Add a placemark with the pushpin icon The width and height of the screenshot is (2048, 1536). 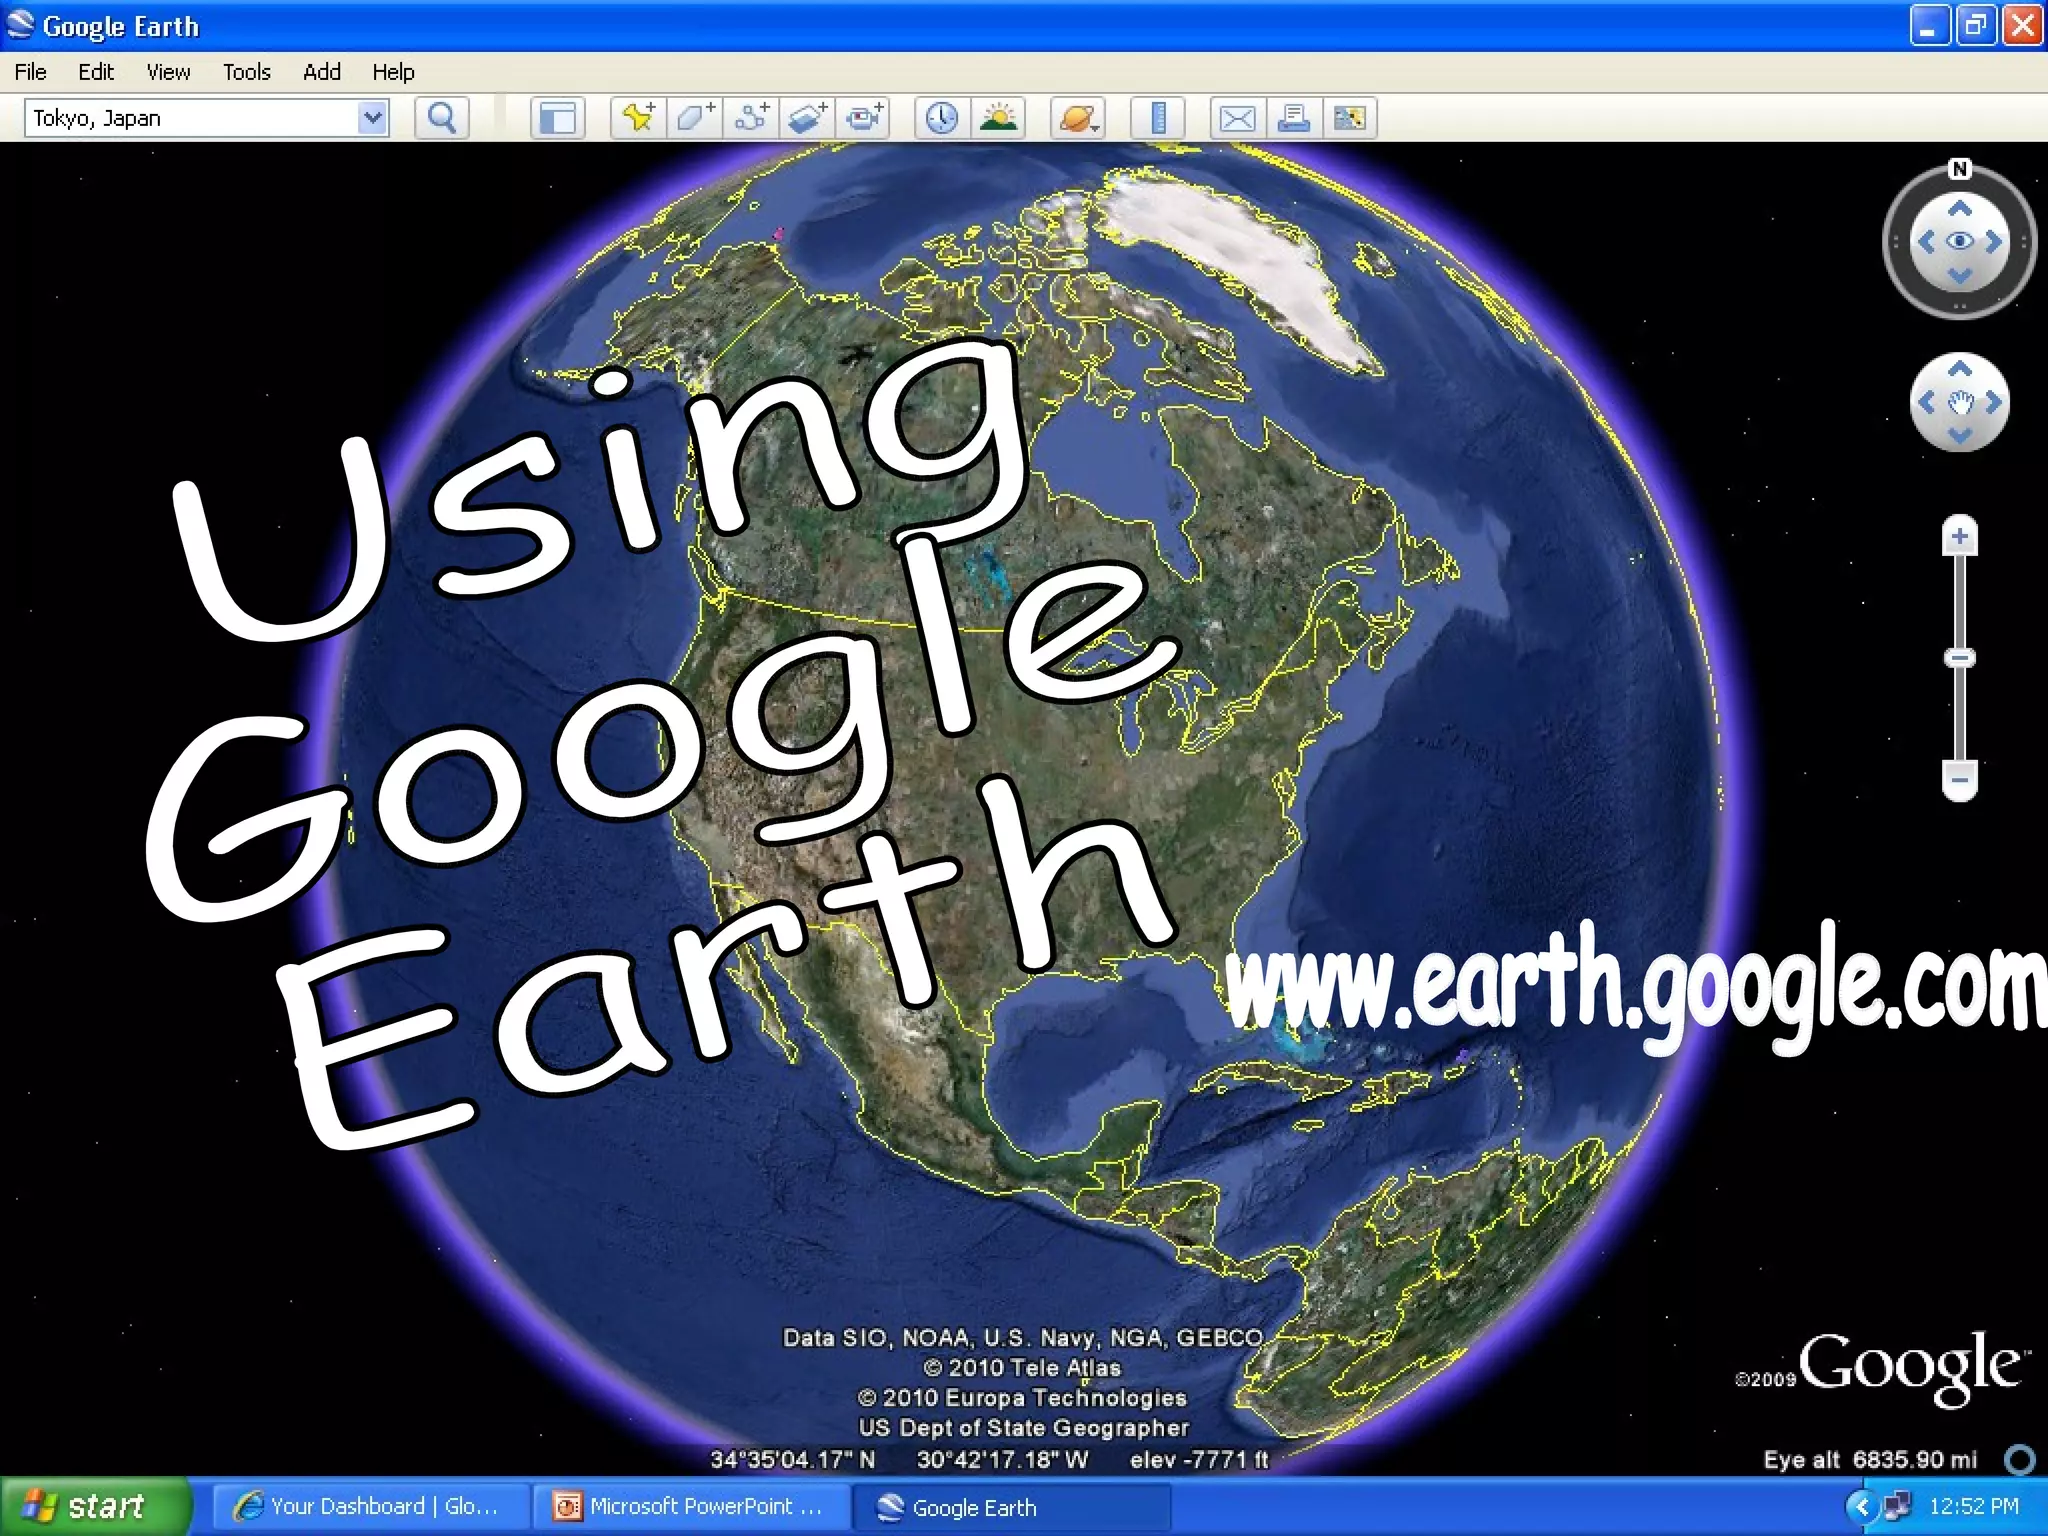639,118
